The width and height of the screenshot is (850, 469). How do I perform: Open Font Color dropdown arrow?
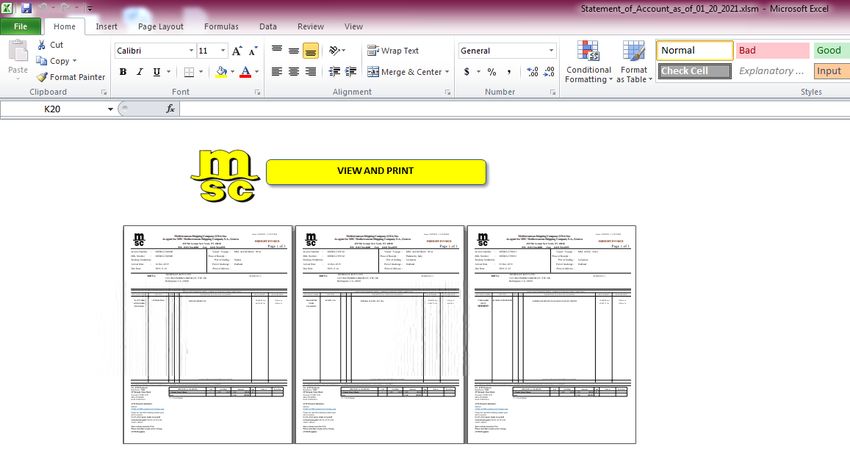click(256, 72)
